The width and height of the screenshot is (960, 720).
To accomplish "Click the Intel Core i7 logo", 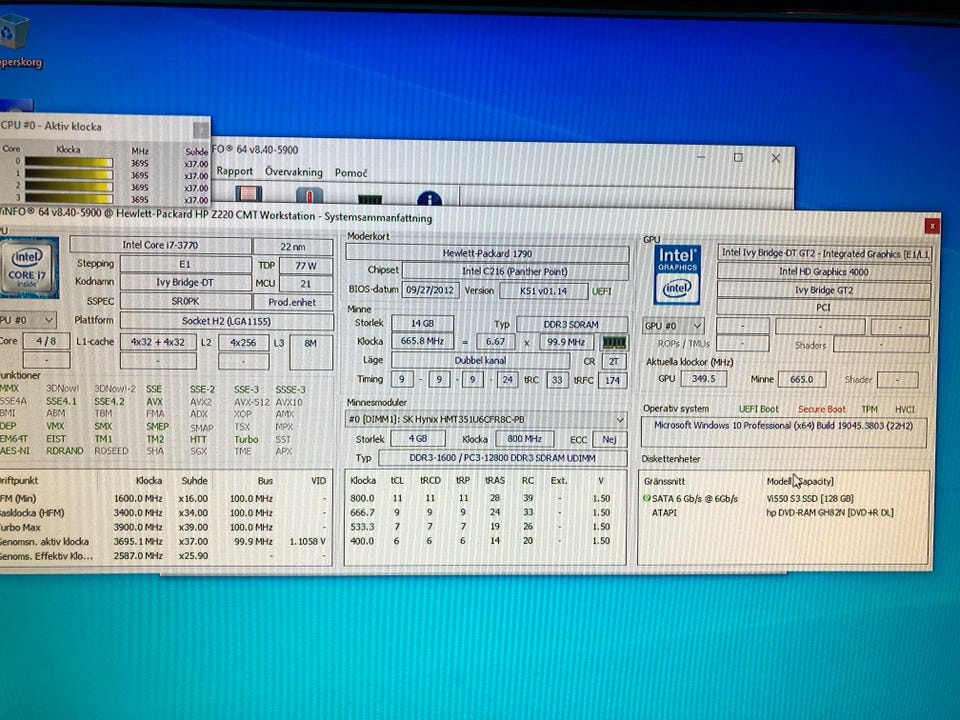I will point(28,268).
